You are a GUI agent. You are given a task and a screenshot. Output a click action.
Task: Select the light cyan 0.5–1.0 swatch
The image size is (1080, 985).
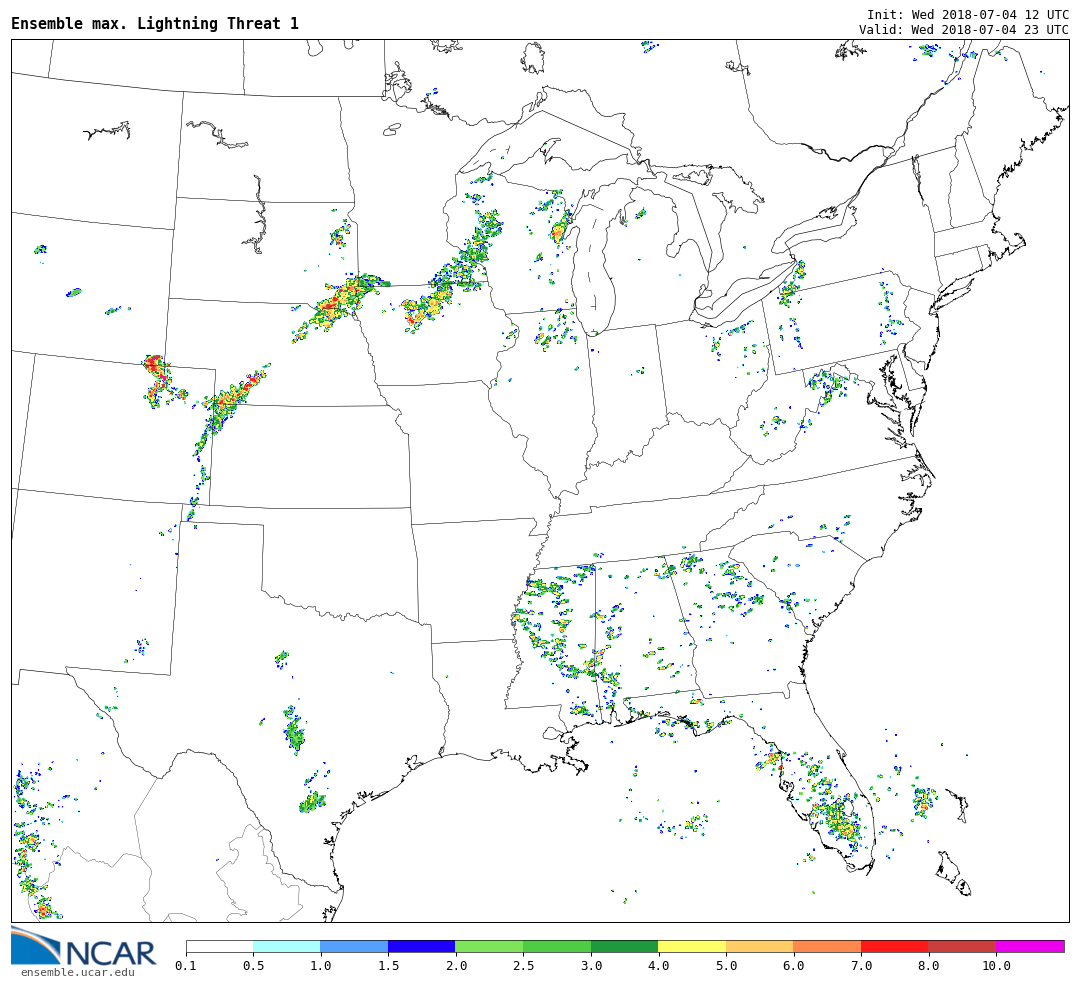(286, 946)
